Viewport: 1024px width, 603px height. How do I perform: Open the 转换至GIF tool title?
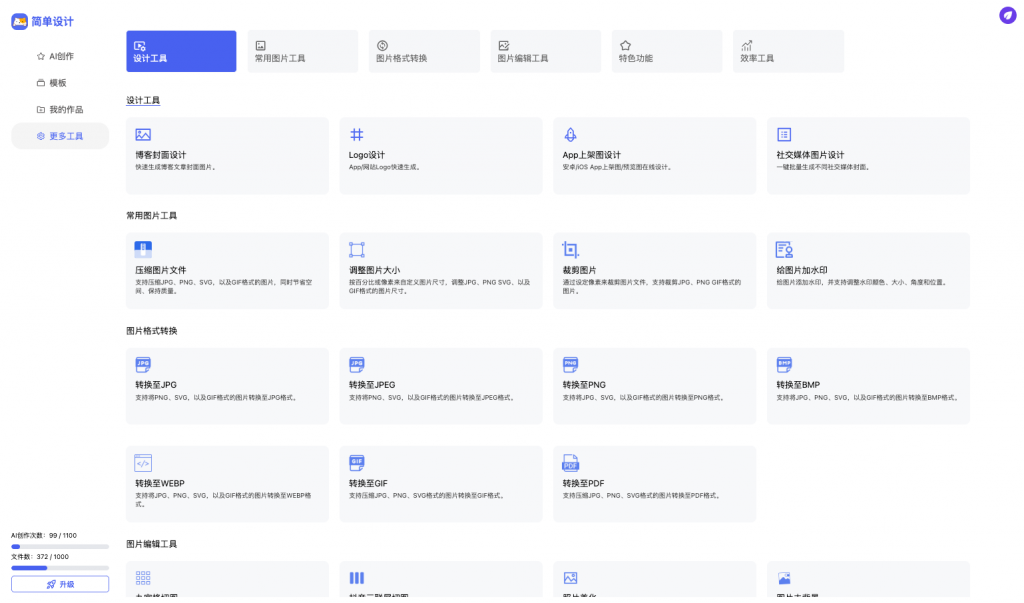tap(368, 483)
